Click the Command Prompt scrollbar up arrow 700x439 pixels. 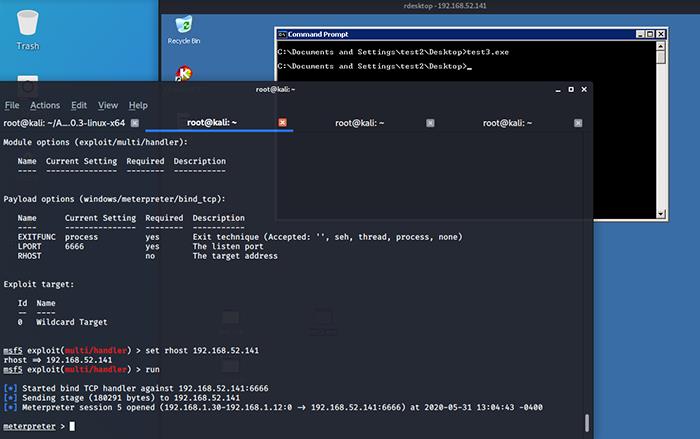(x=661, y=46)
